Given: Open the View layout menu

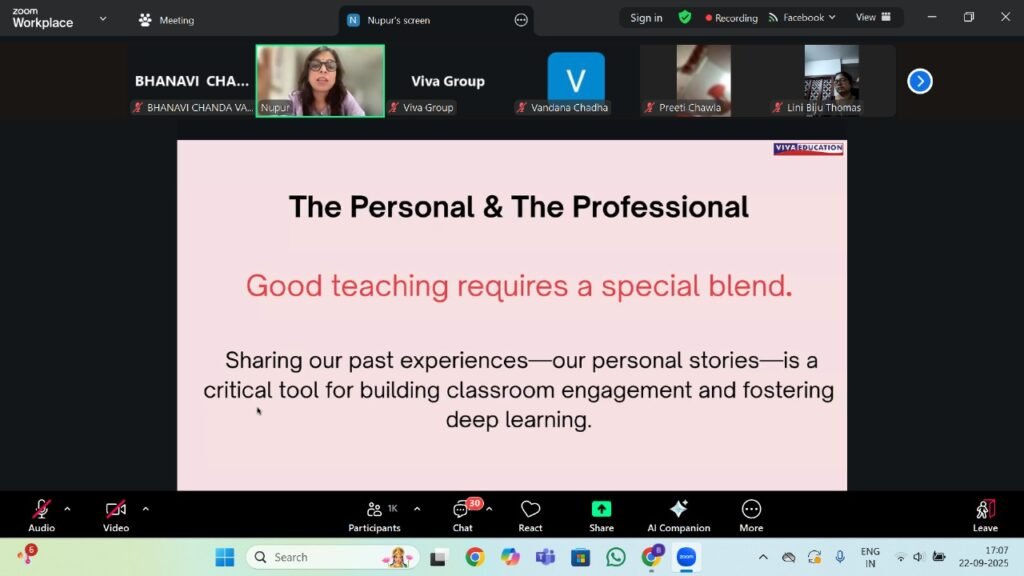Looking at the screenshot, I should (x=872, y=17).
